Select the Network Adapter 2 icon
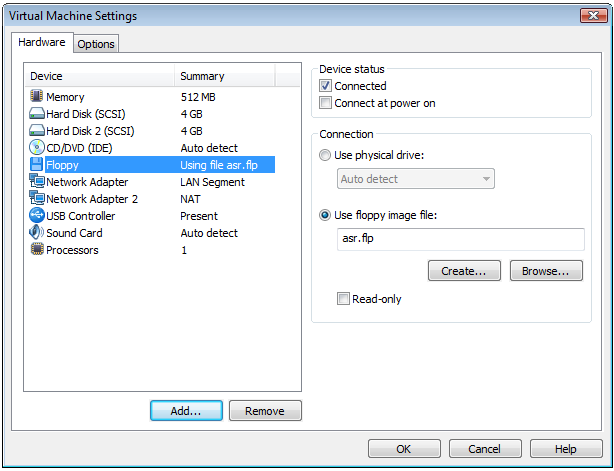The height and width of the screenshot is (471, 614). click(37, 199)
